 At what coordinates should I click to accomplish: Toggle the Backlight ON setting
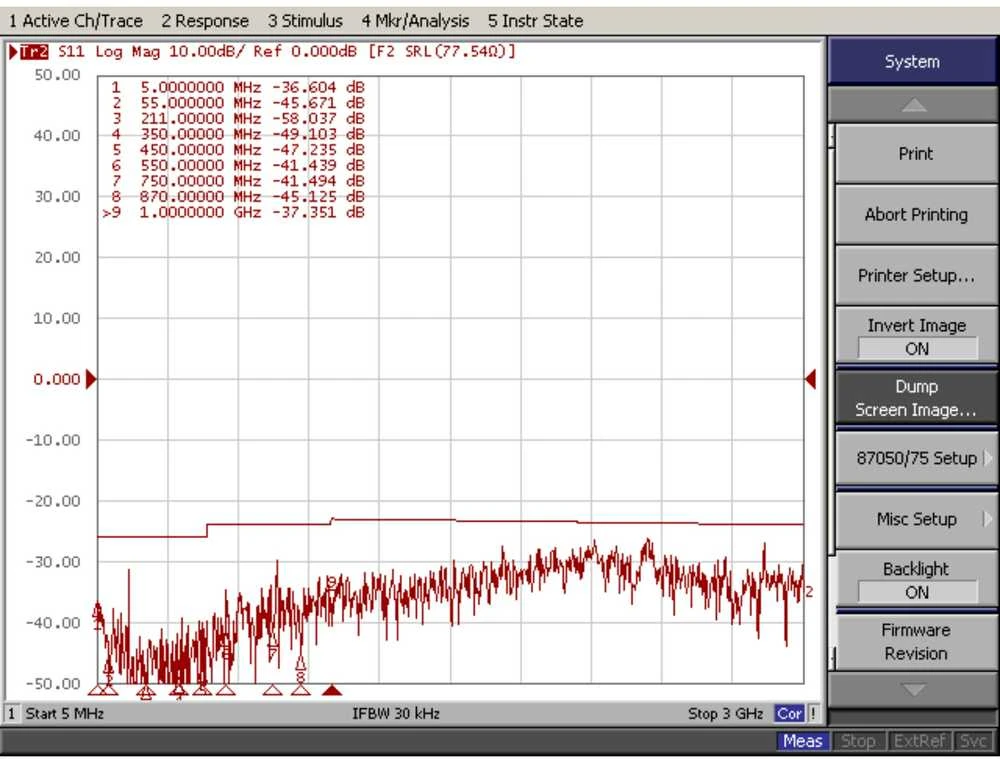916,580
